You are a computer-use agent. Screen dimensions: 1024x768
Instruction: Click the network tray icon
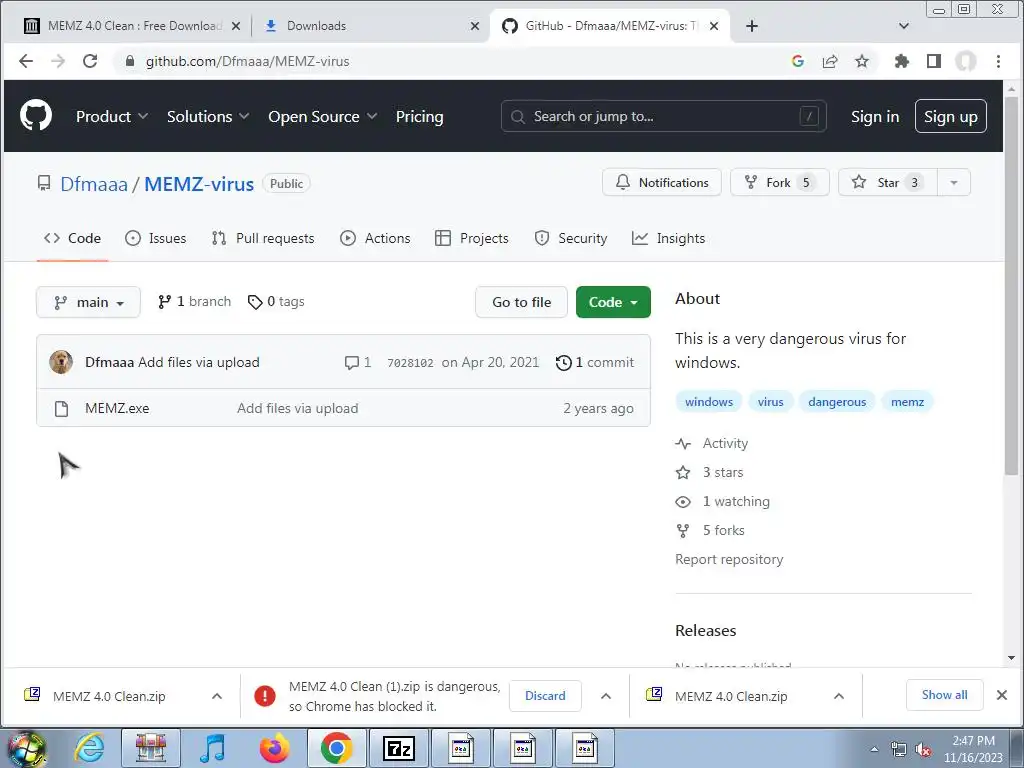click(x=899, y=750)
